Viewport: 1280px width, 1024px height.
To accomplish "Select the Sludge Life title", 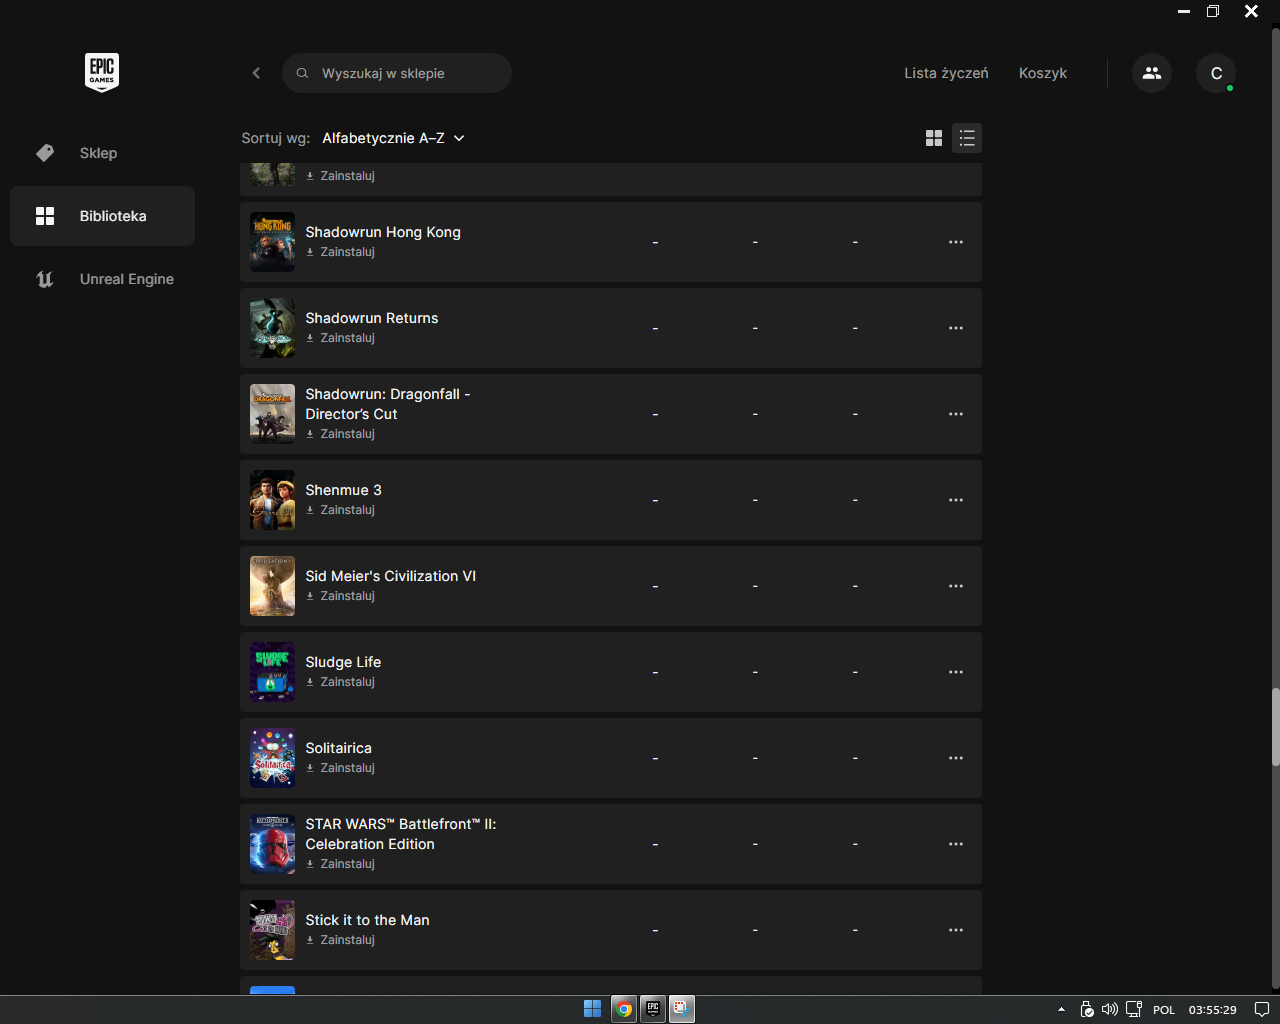I will 343,662.
